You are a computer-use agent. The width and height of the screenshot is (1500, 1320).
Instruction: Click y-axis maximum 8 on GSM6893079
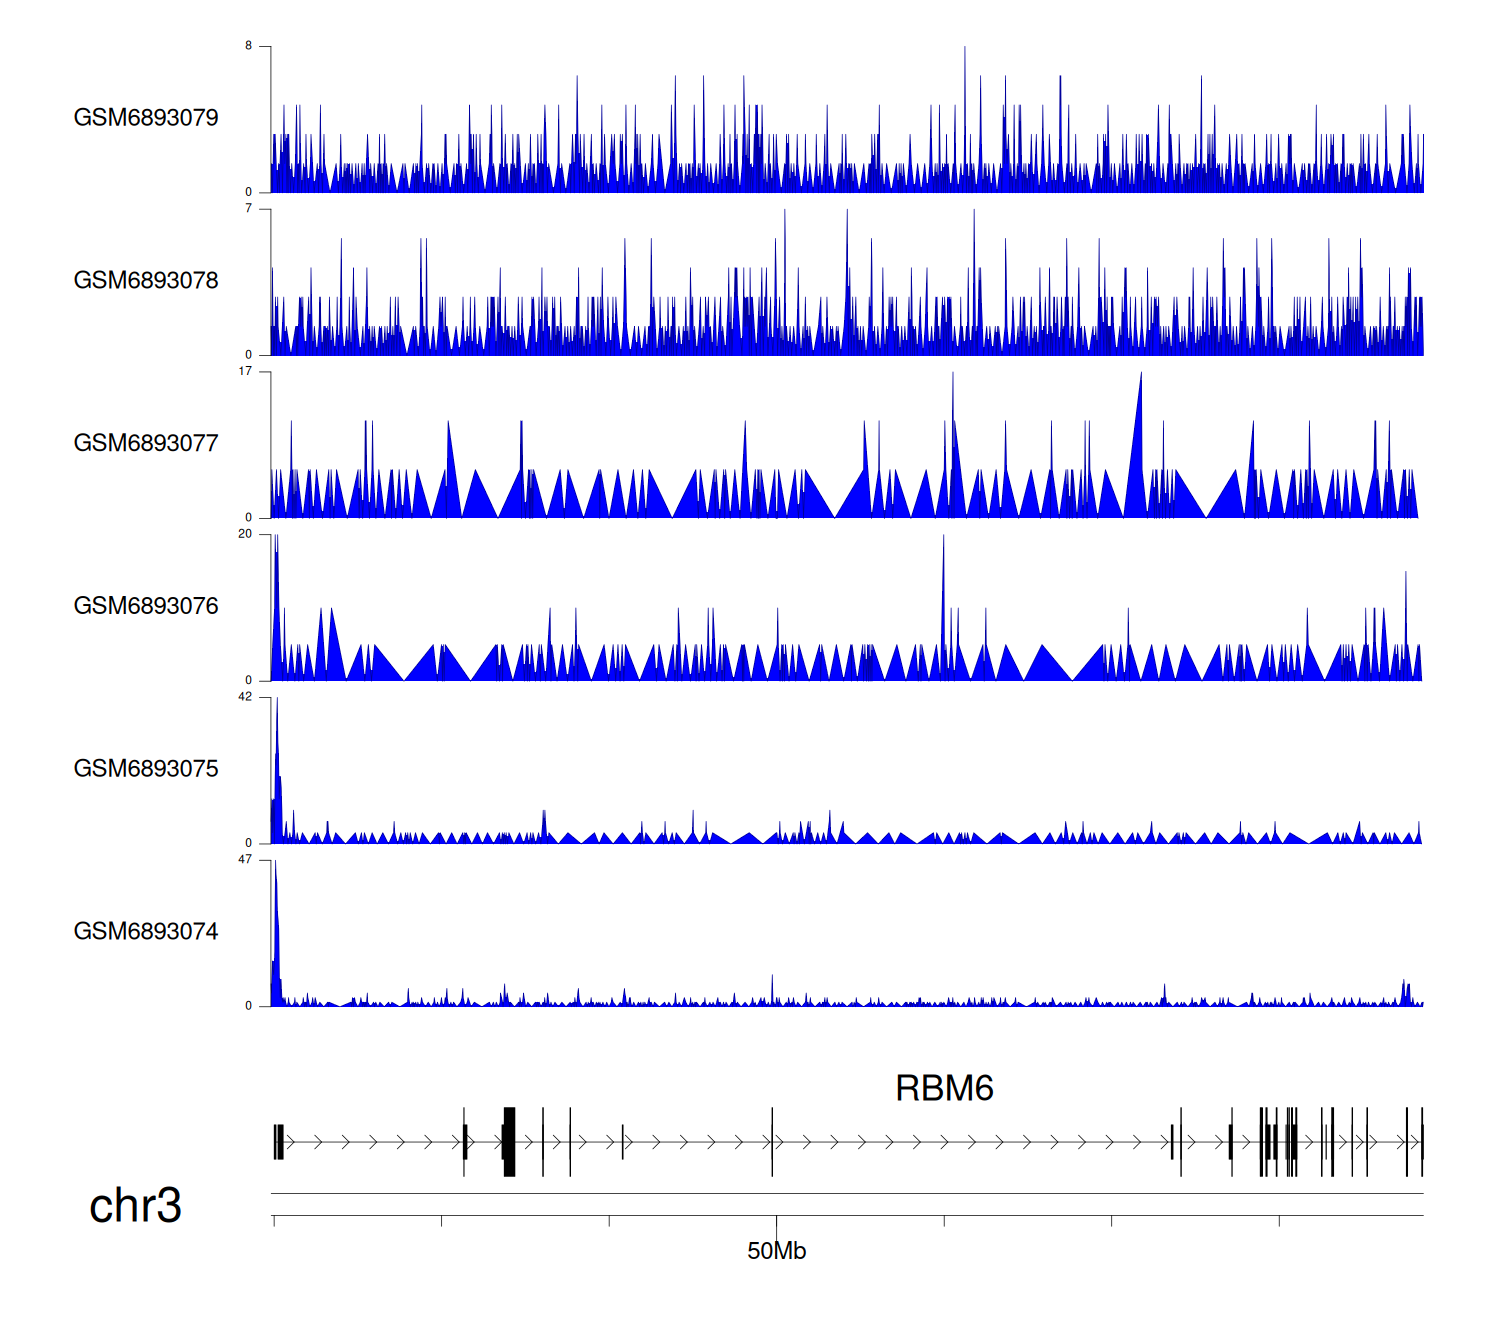click(248, 46)
